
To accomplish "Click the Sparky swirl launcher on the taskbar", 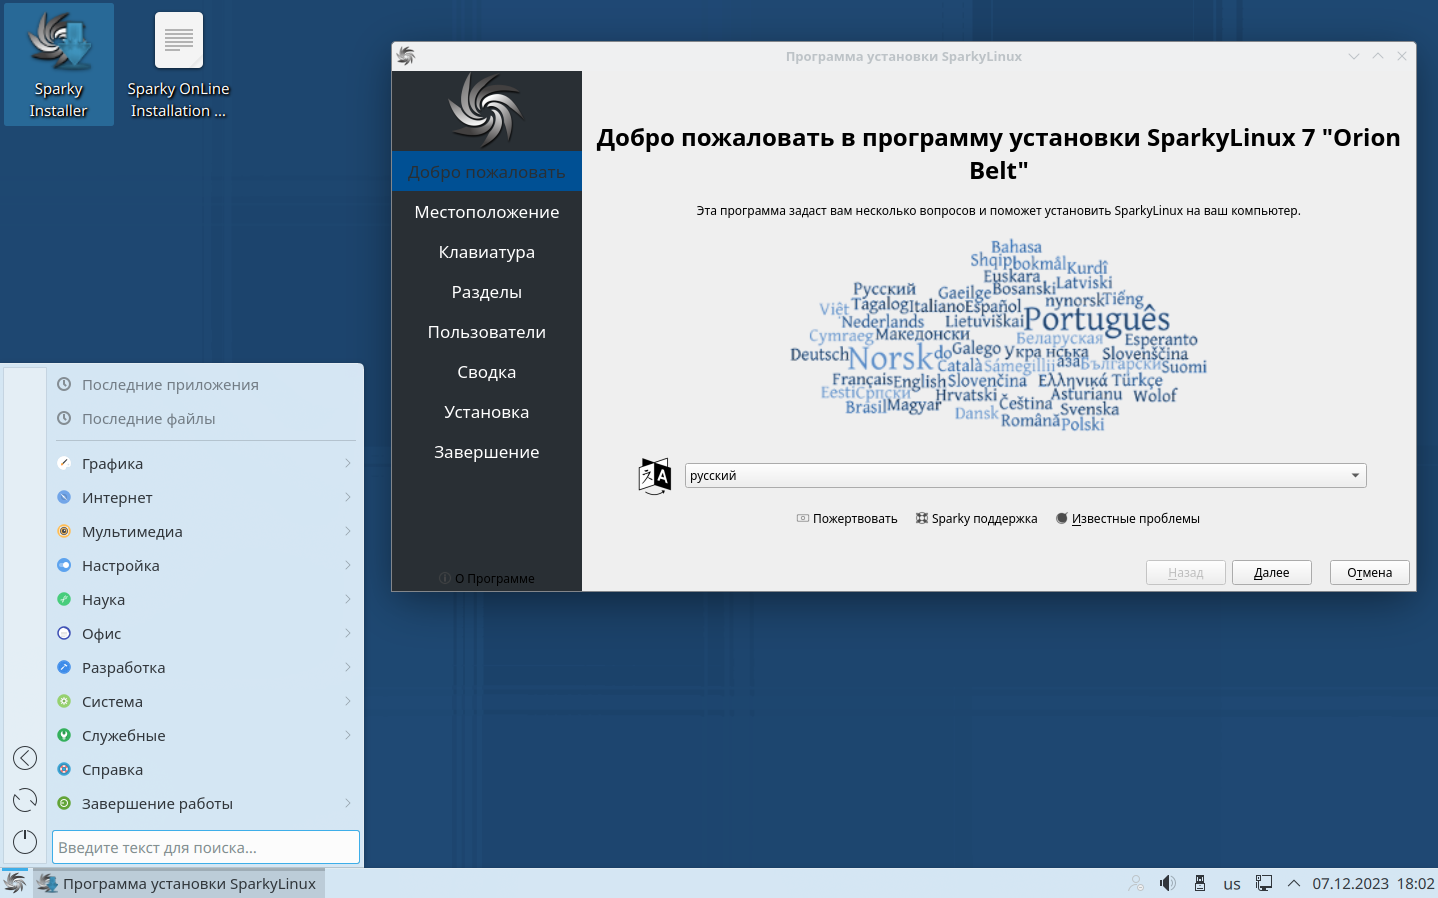I will tap(15, 883).
